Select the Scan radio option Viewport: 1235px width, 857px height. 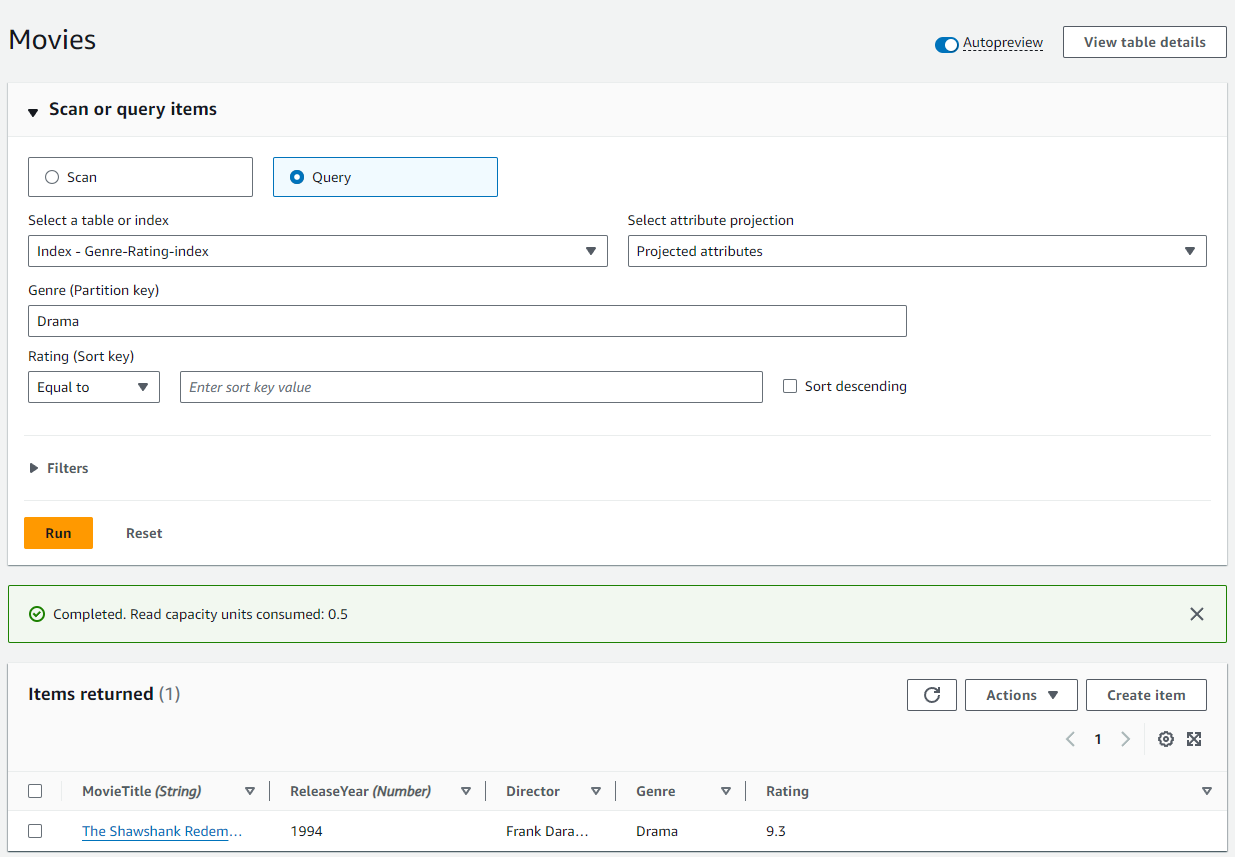pos(53,177)
